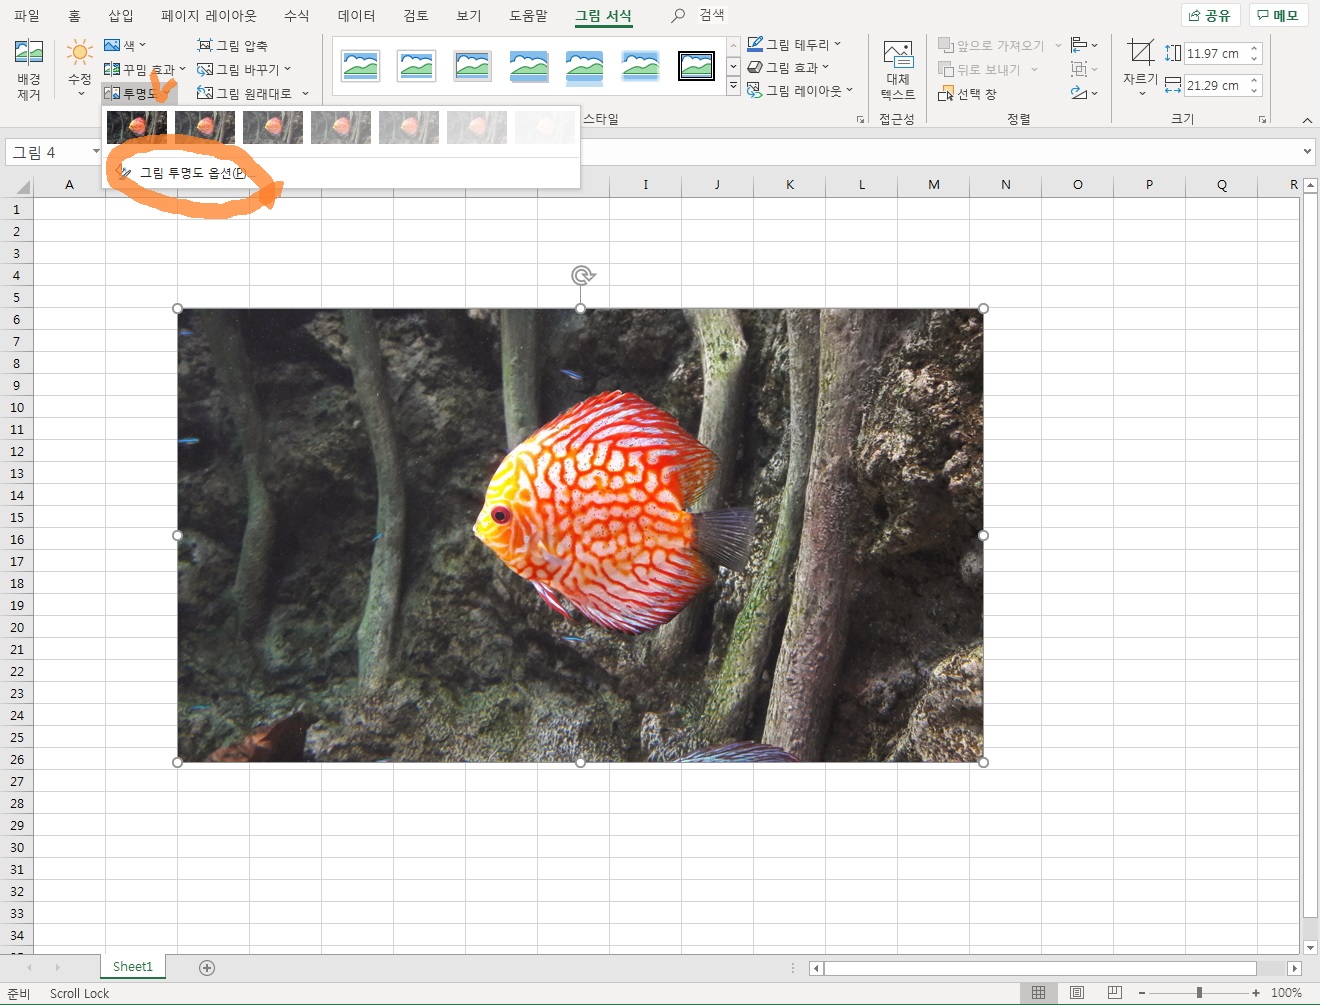
Task: Switch to the 검토 review tab
Action: (x=416, y=15)
